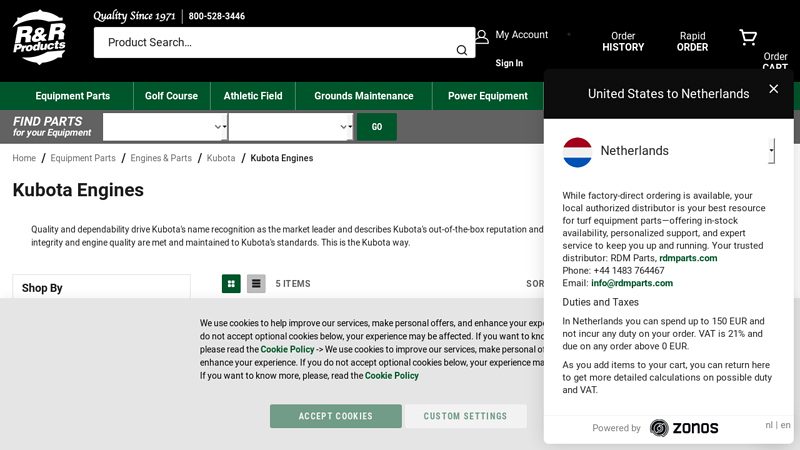Expand the second Find Parts dropdown
800x450 pixels.
[x=290, y=127]
